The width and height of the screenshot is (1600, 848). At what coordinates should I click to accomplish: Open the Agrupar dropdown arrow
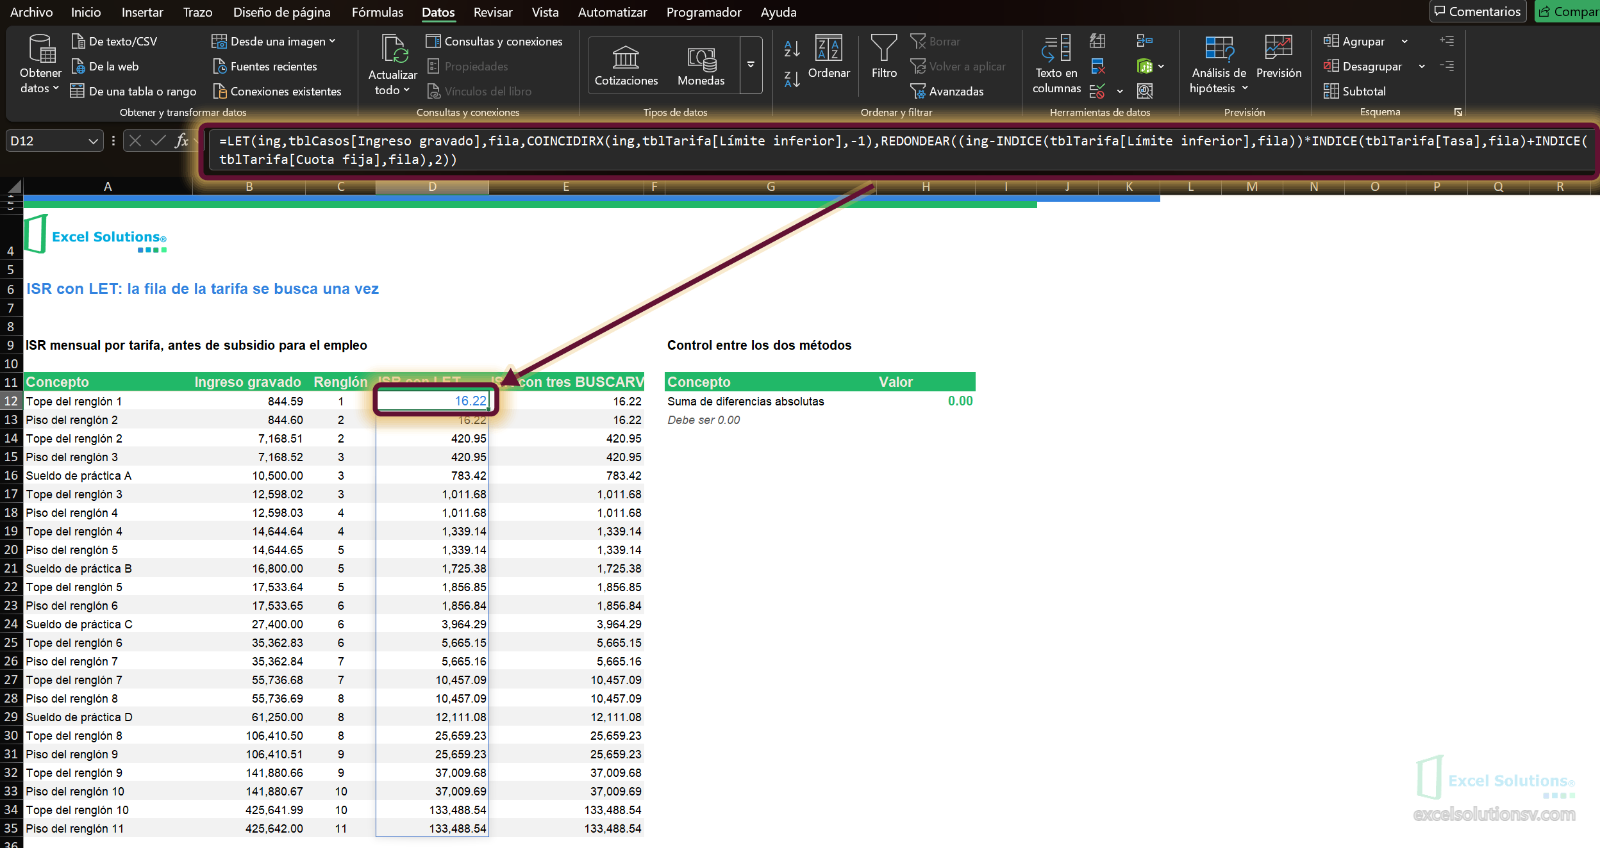[x=1404, y=41]
